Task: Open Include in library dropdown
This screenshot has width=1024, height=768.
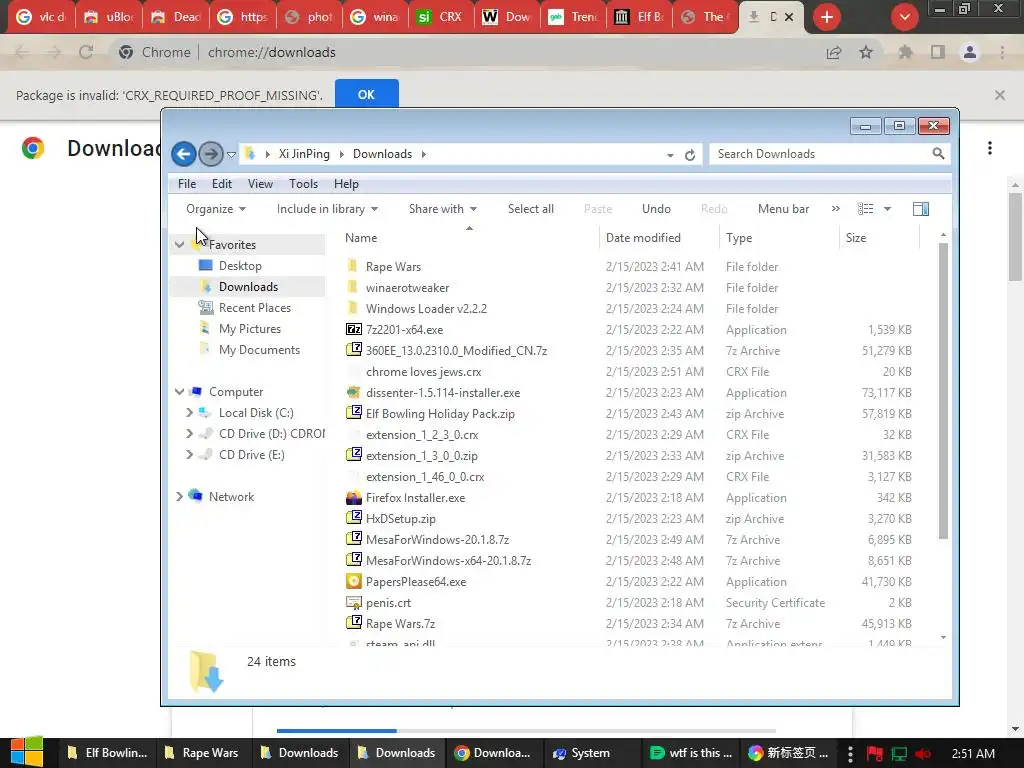Action: coord(327,209)
